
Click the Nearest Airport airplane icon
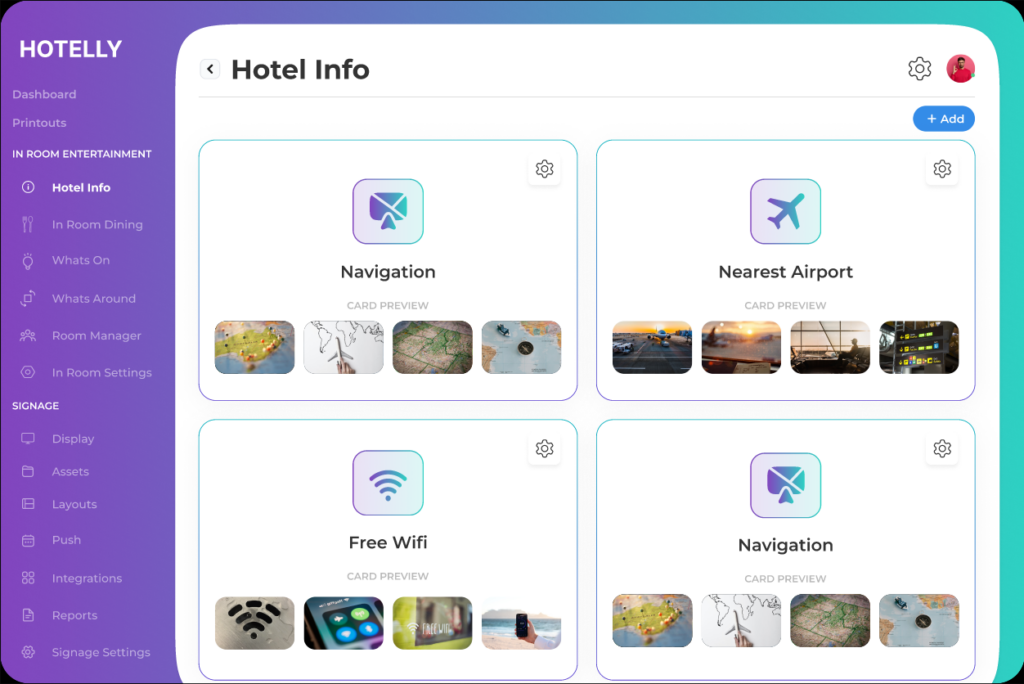[785, 212]
